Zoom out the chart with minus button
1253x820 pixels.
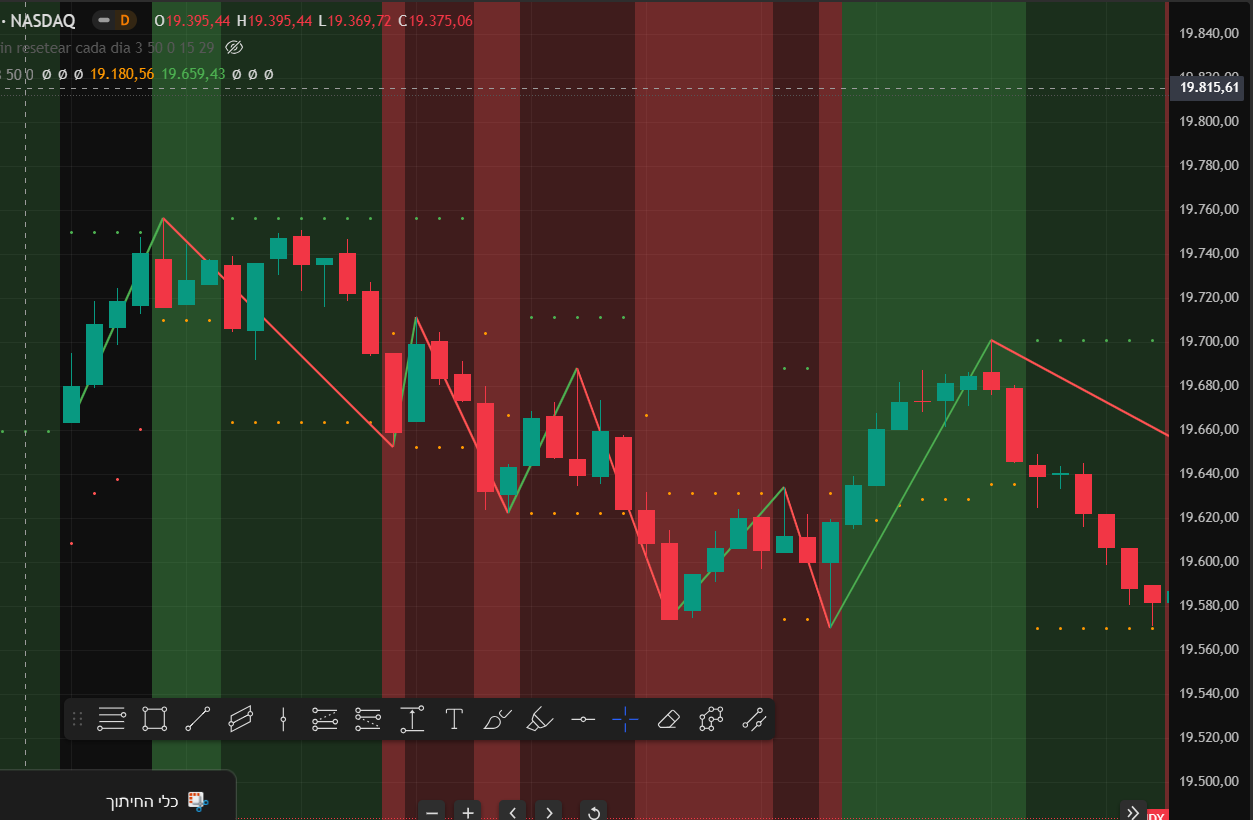tap(432, 811)
